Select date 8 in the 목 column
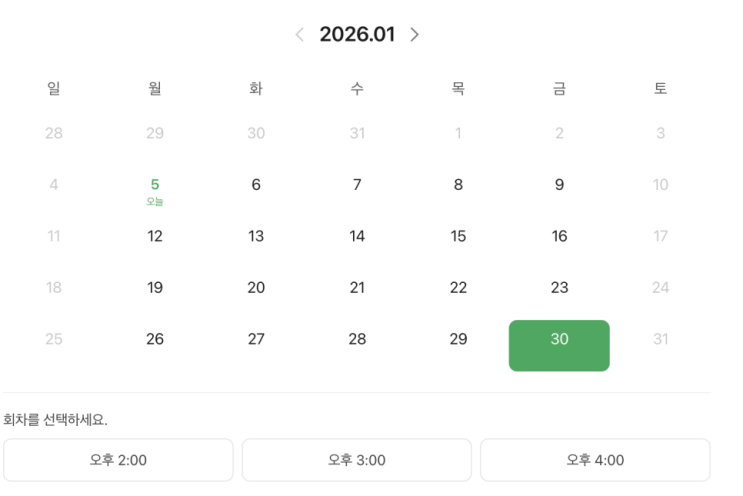 458,185
